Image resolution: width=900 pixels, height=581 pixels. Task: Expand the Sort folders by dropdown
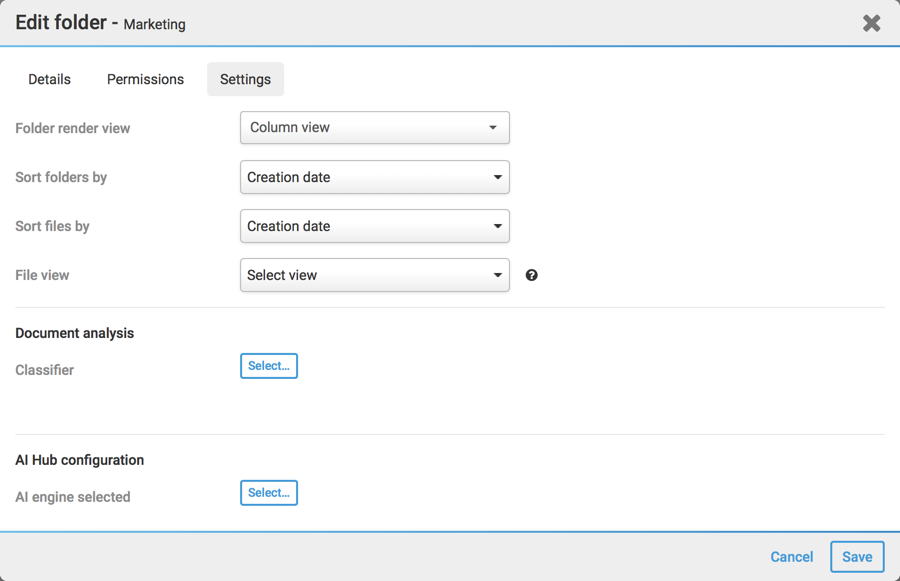[374, 177]
